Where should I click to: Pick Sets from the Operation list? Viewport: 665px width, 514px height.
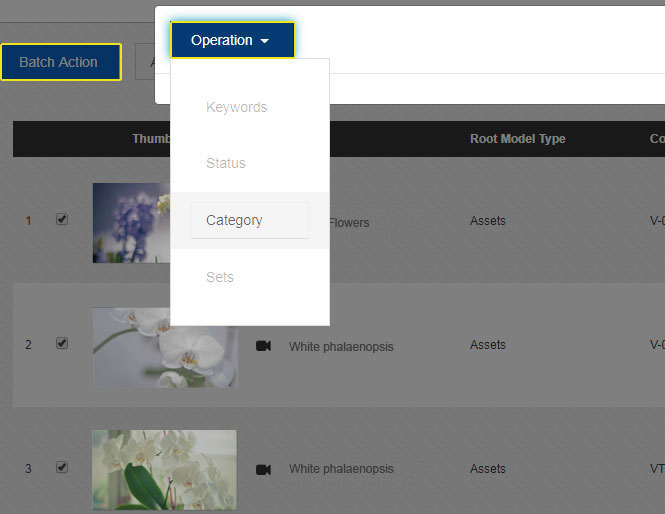click(x=220, y=277)
